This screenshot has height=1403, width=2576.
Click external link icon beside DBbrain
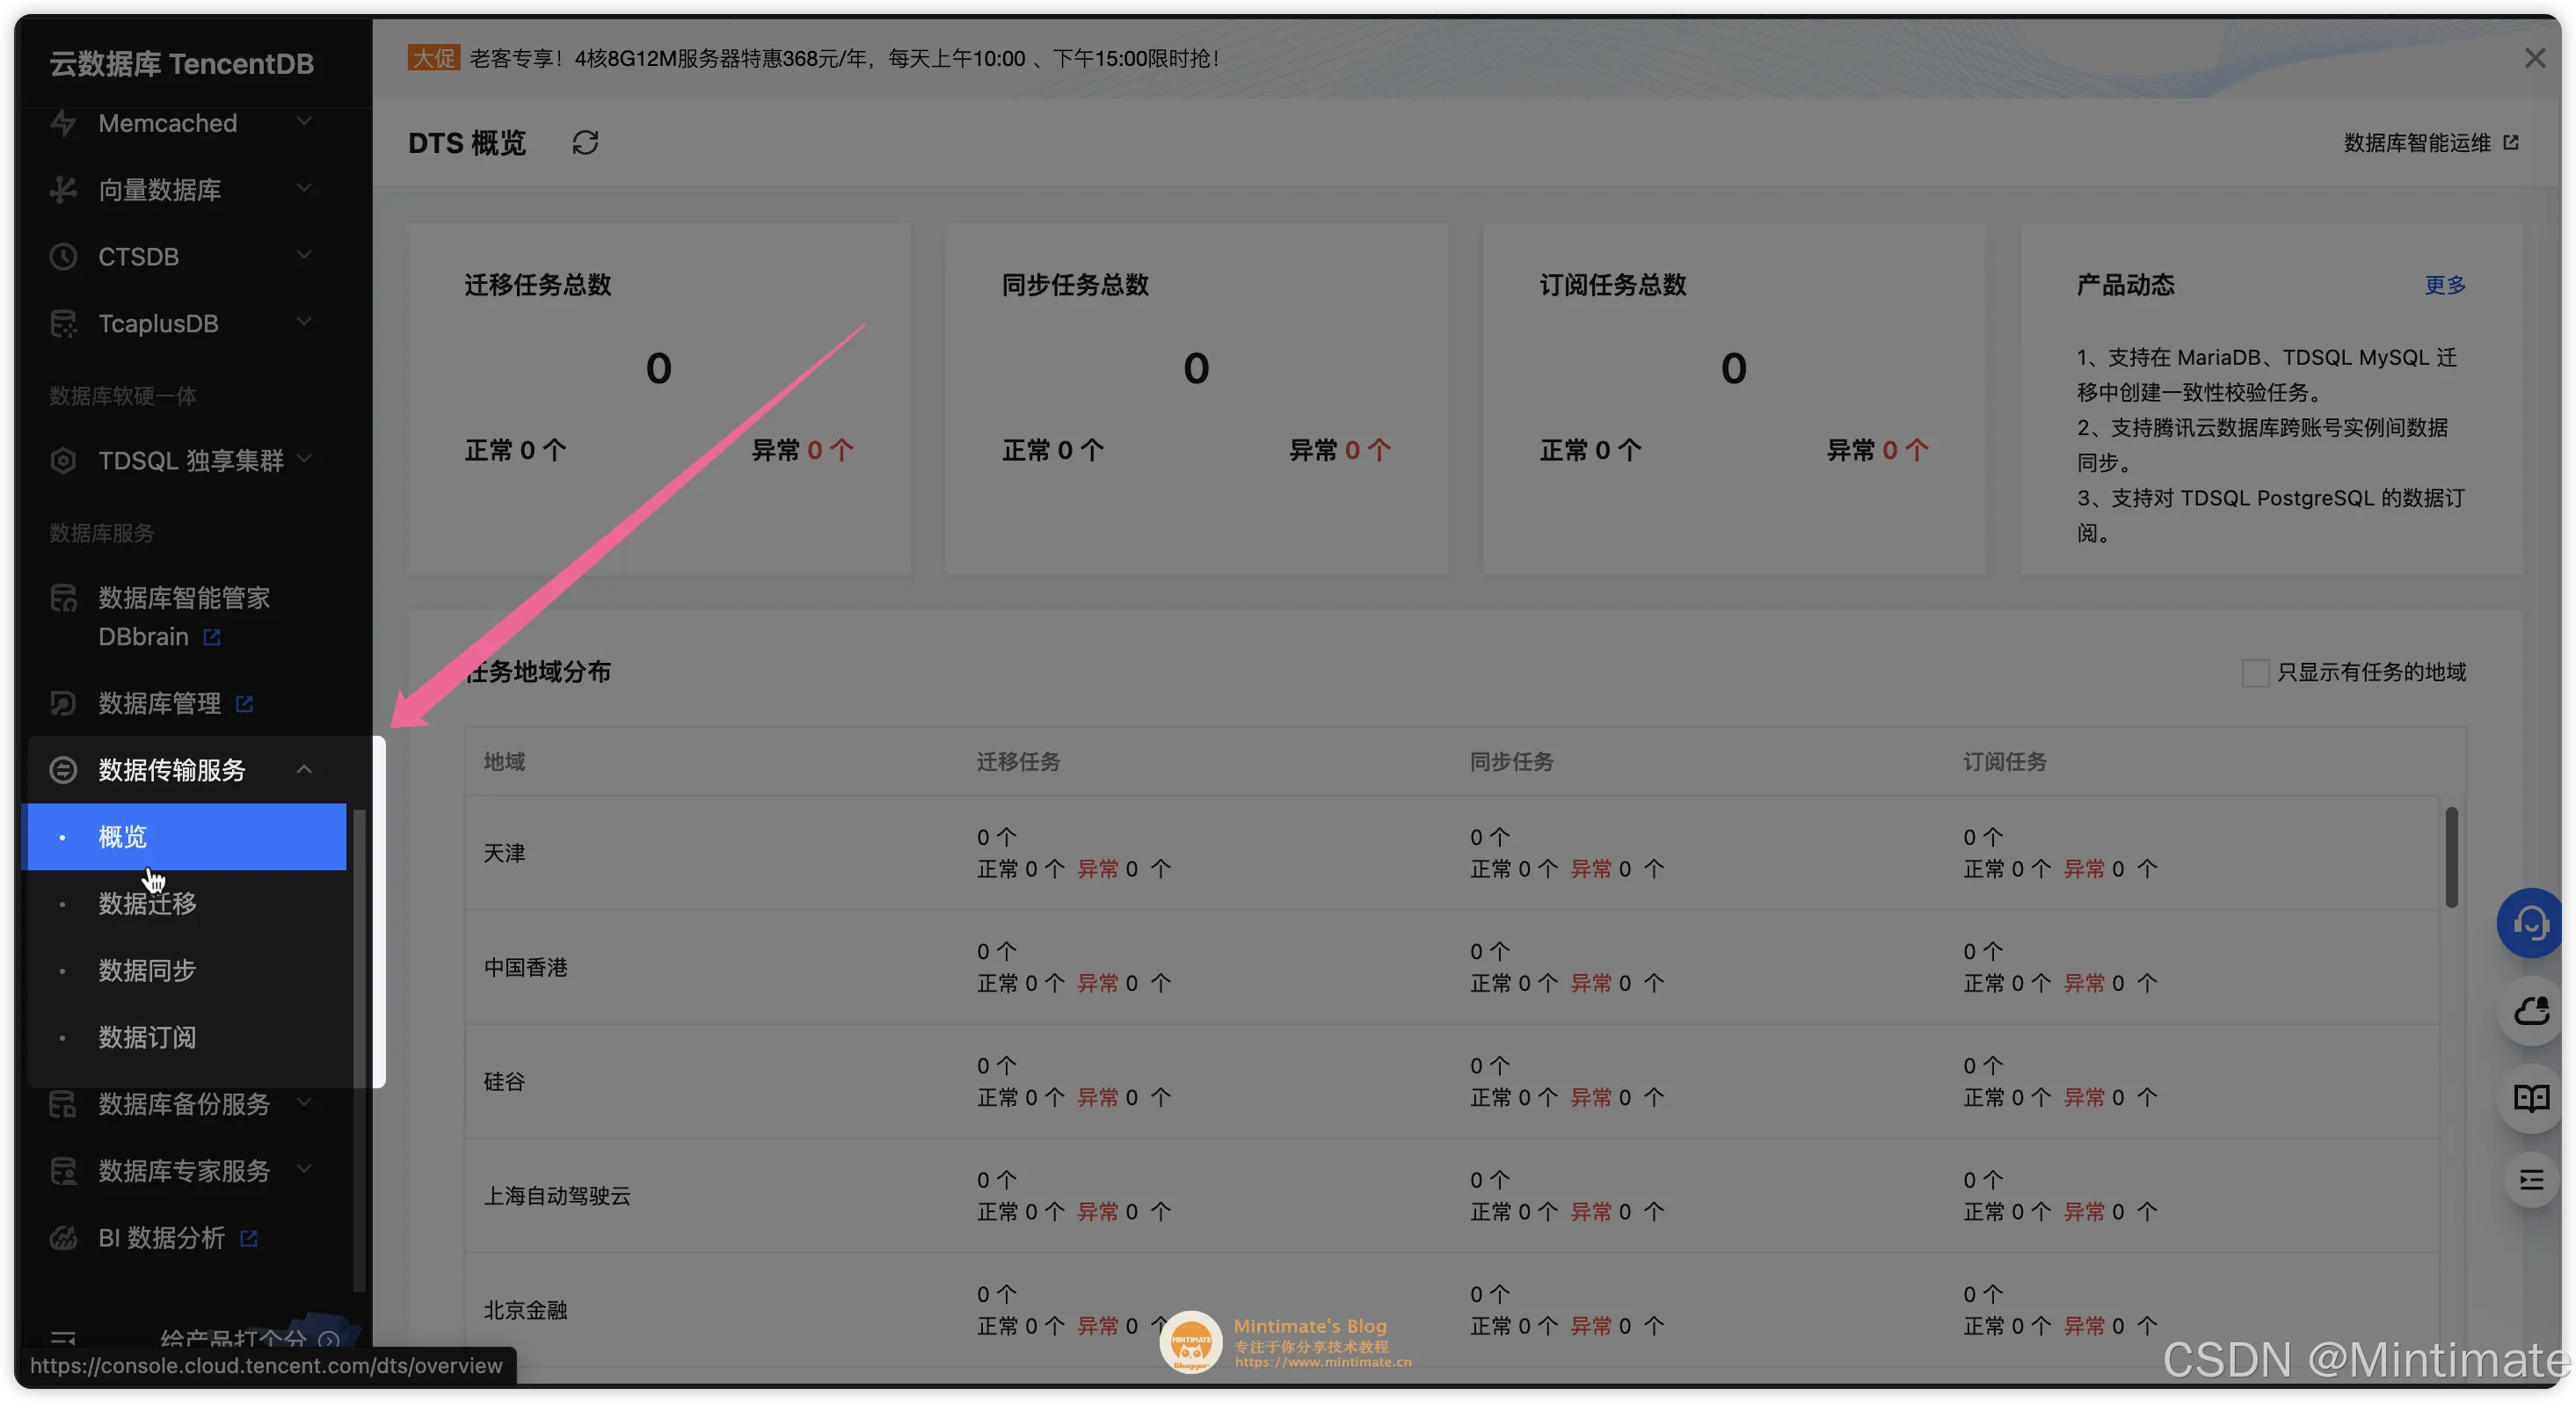point(212,637)
